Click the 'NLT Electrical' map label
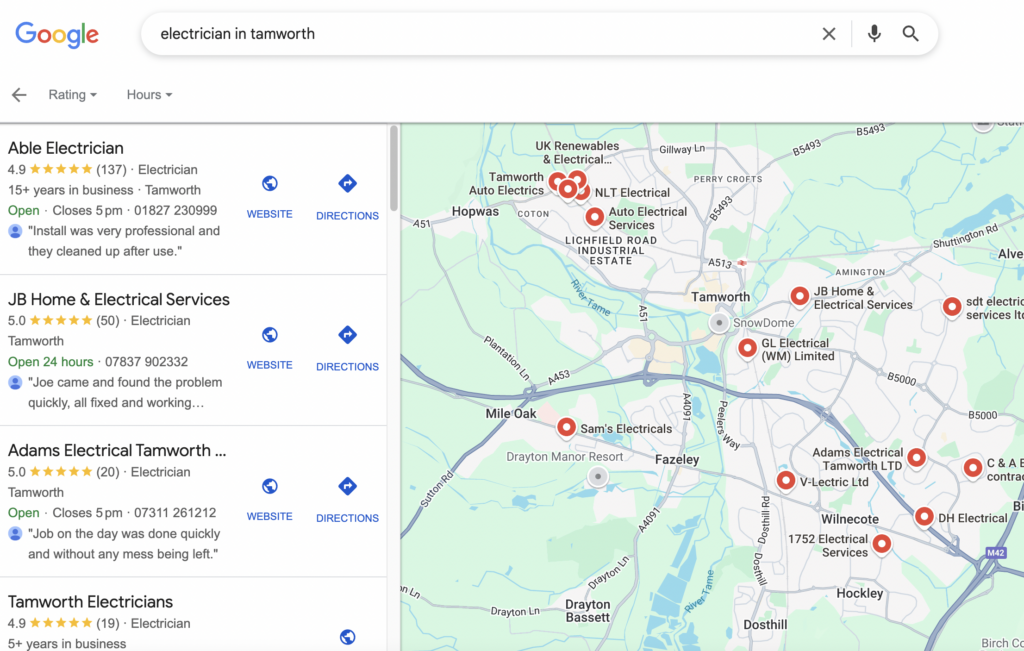Image resolution: width=1024 pixels, height=651 pixels. point(632,193)
